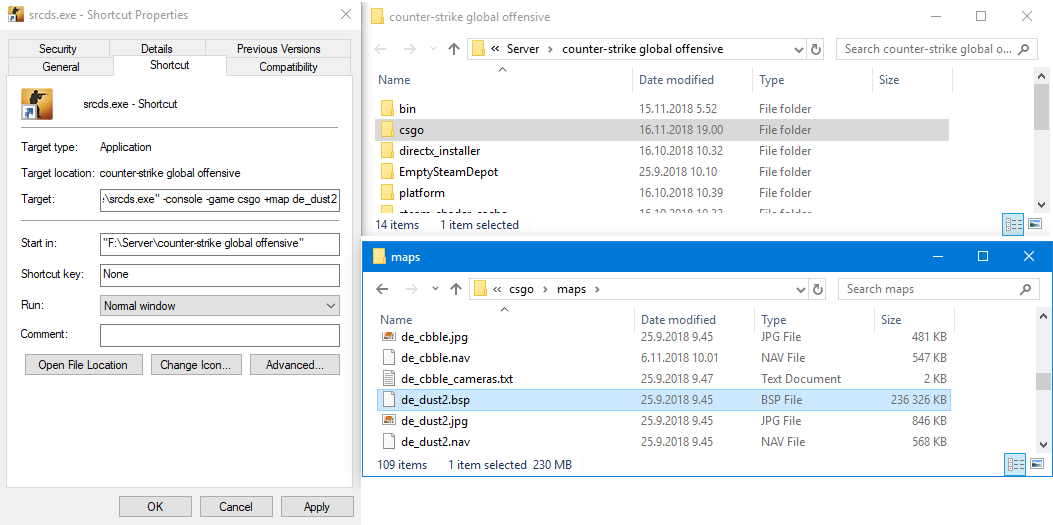The height and width of the screenshot is (525, 1053).
Task: Click csgo in the maps address breadcrumb
Action: (x=520, y=289)
